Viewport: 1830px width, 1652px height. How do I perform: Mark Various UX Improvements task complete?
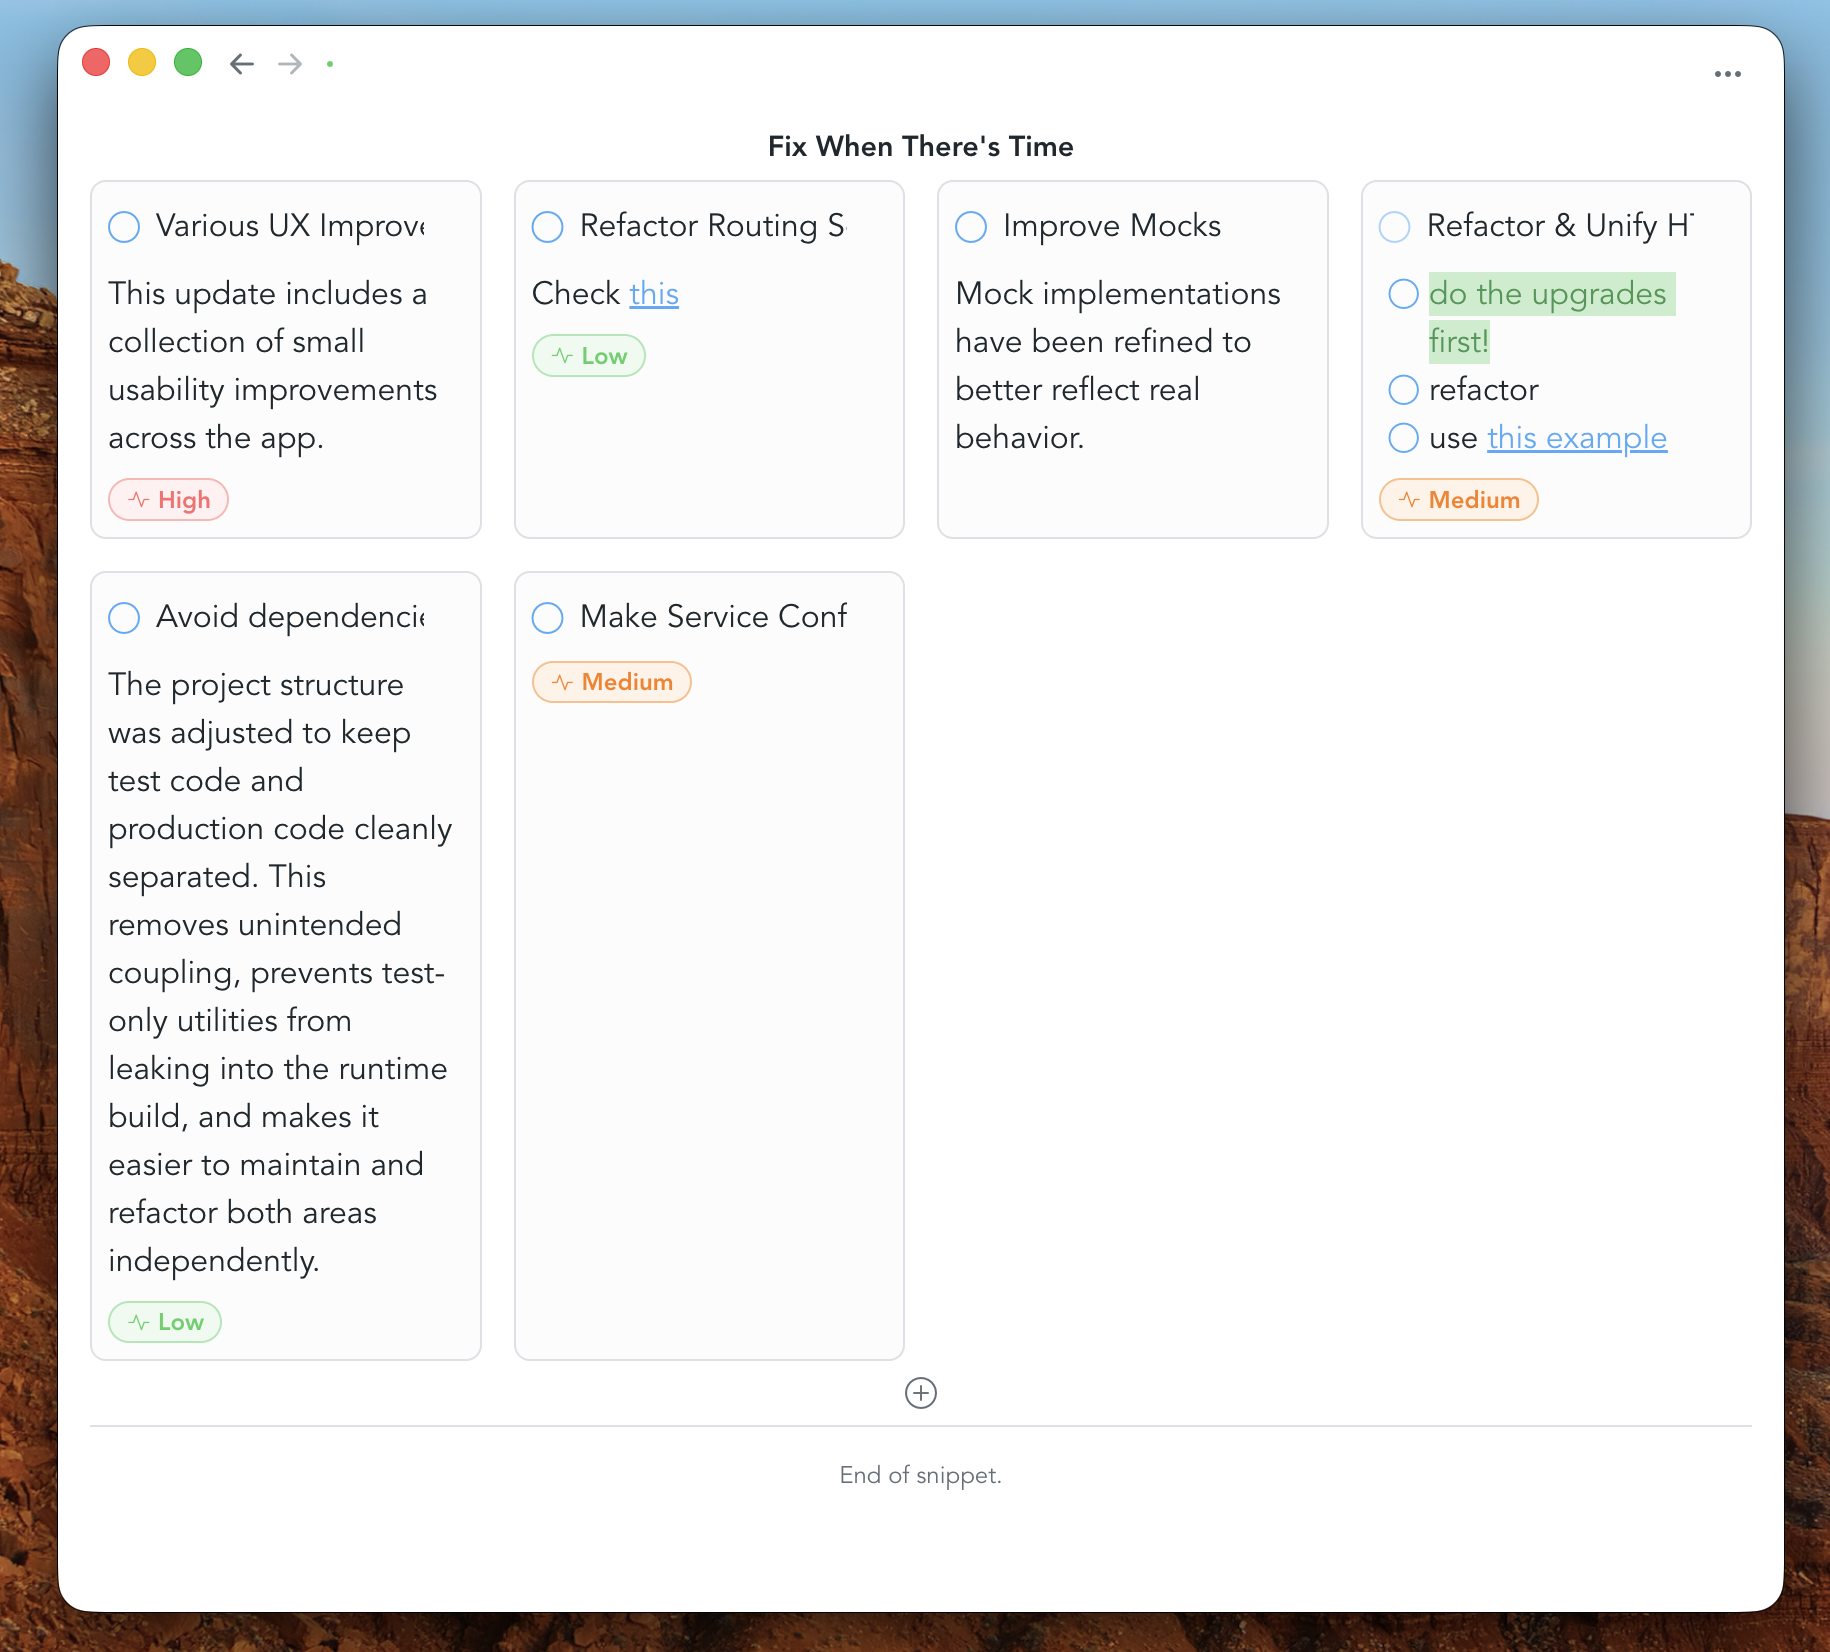[124, 227]
